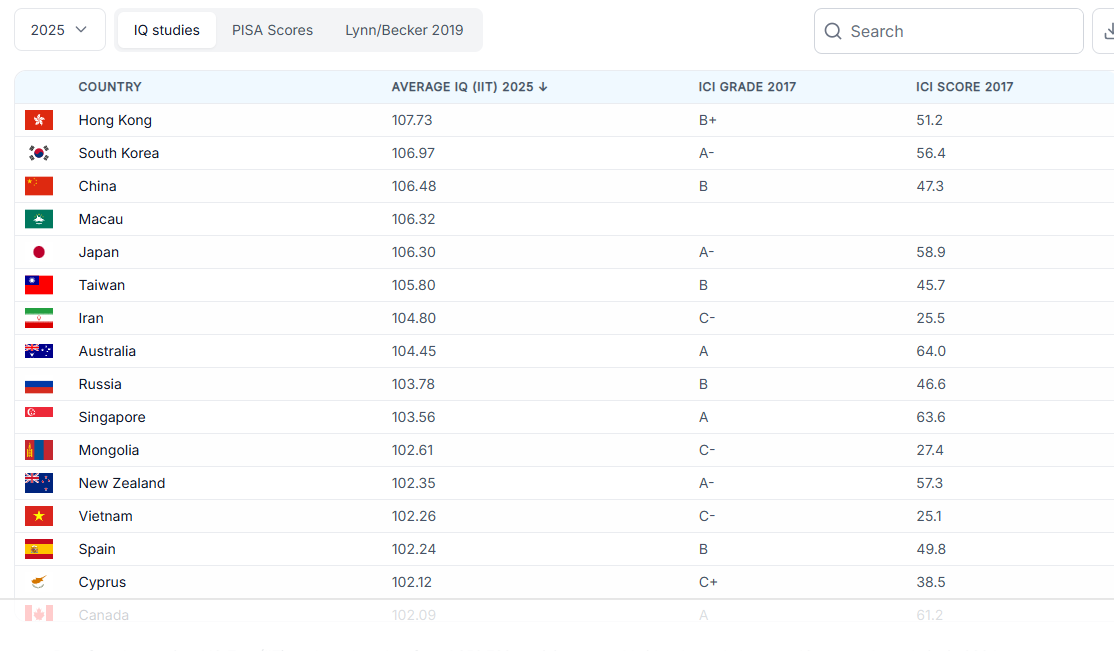The height and width of the screenshot is (651, 1114).
Task: Click the country name Hong Kong
Action: tap(115, 120)
